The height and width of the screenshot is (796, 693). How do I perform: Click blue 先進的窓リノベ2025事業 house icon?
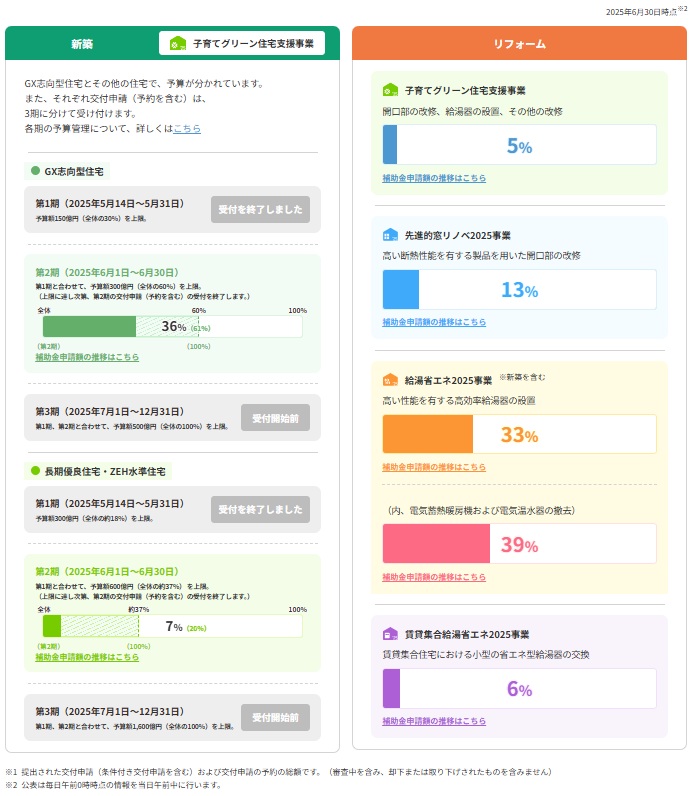pos(390,235)
